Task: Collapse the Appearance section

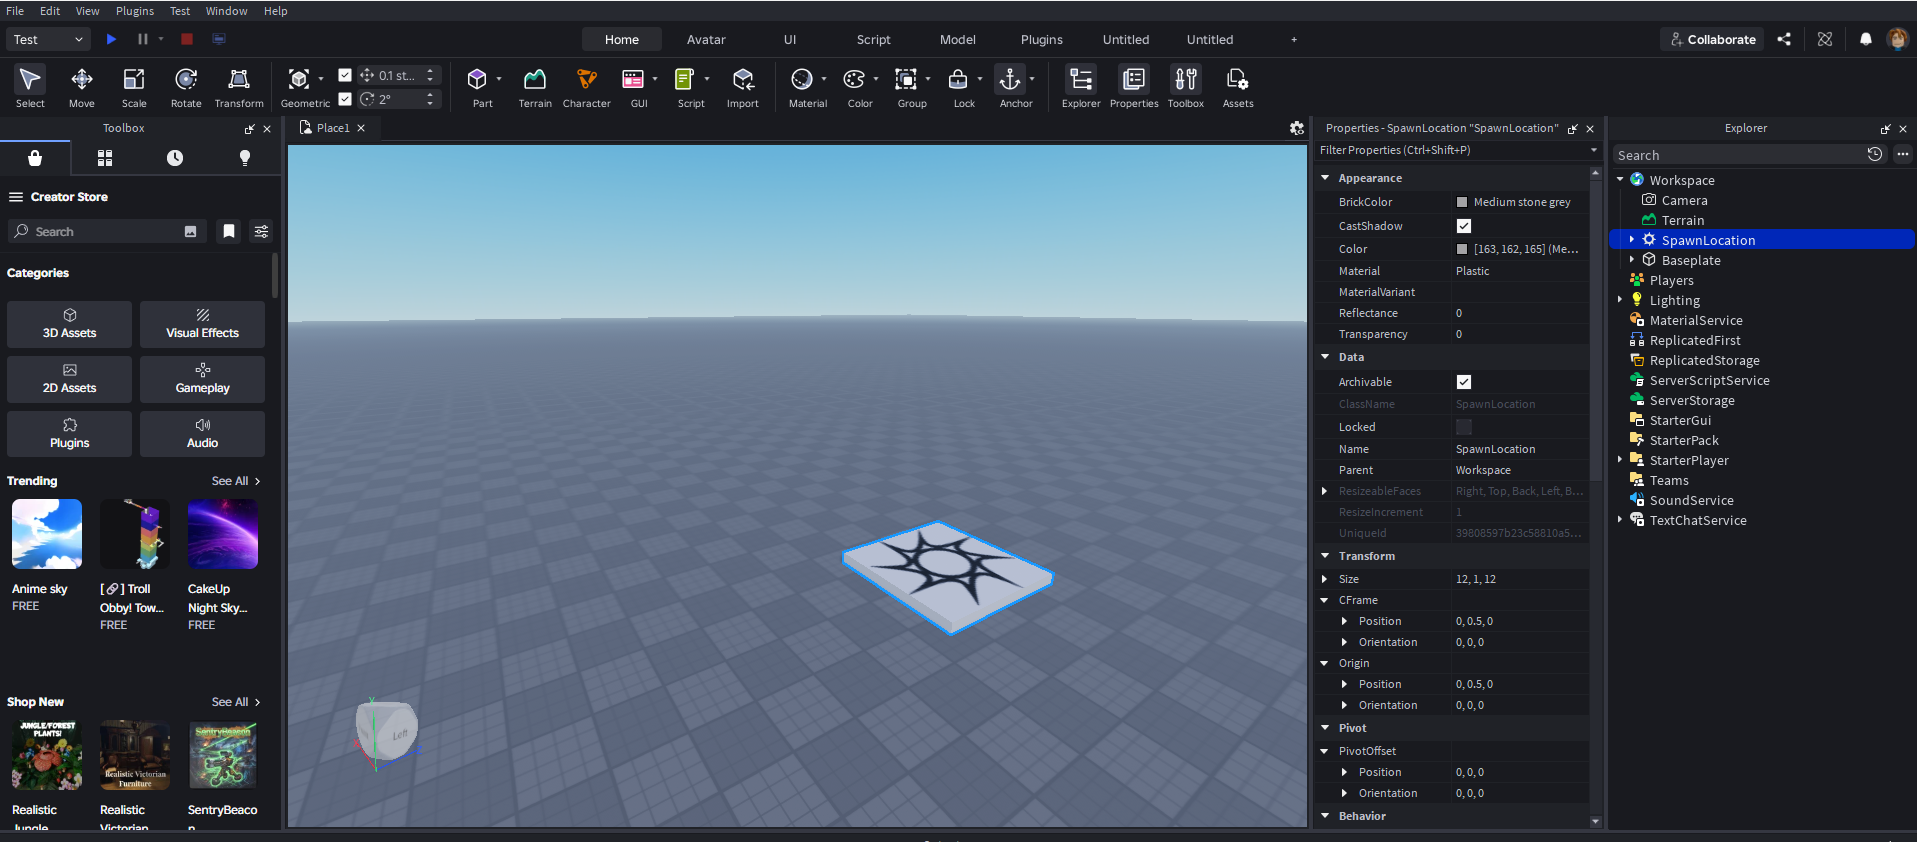Action: click(x=1326, y=178)
